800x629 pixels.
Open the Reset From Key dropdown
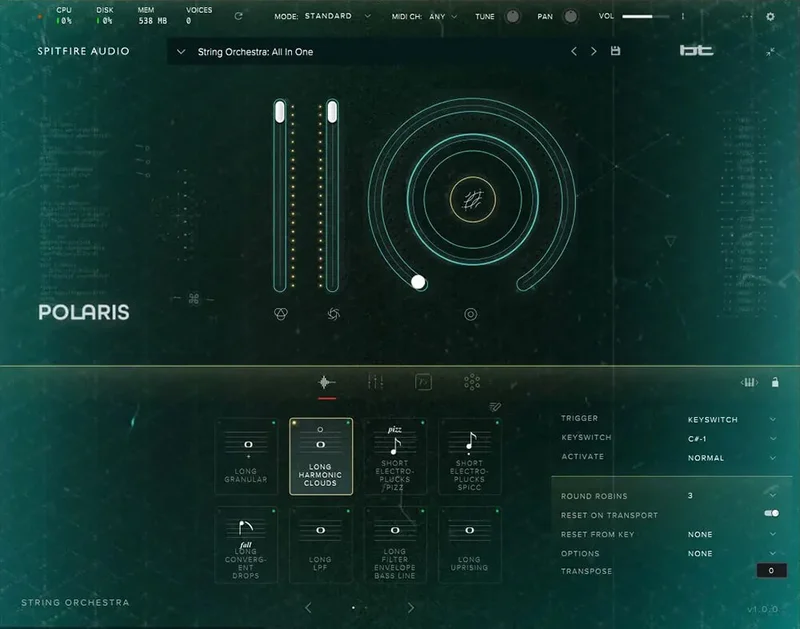coord(732,534)
